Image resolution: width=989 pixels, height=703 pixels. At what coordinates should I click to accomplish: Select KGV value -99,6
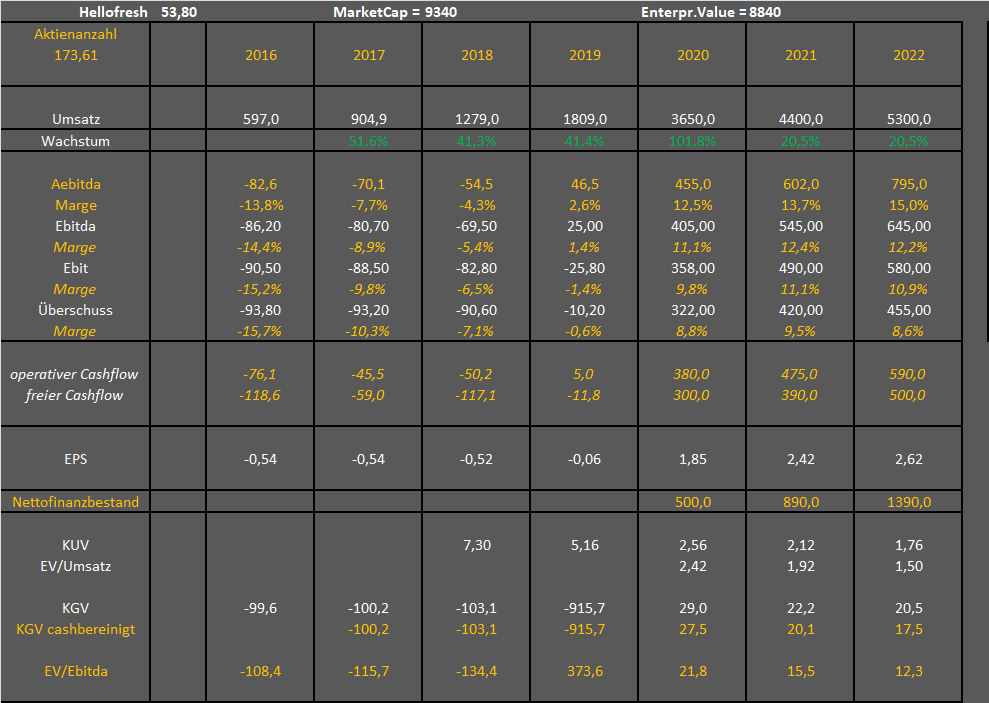click(x=260, y=608)
